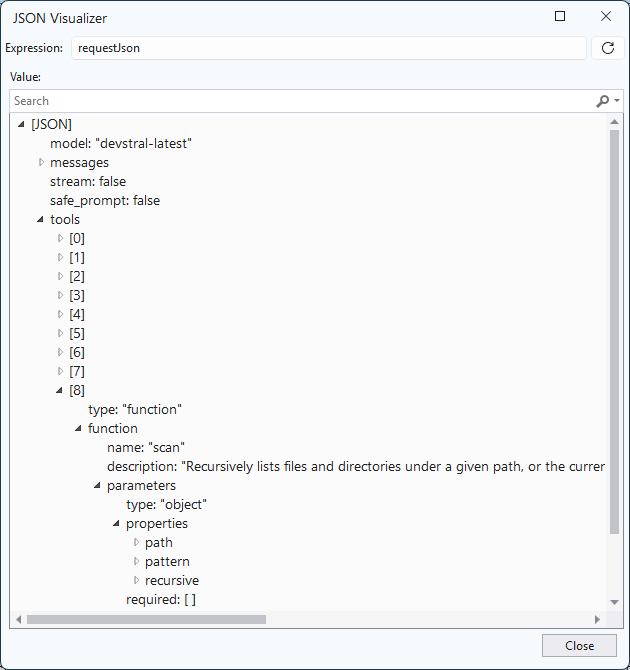
Task: Expand tools item [3]
Action: (60, 296)
